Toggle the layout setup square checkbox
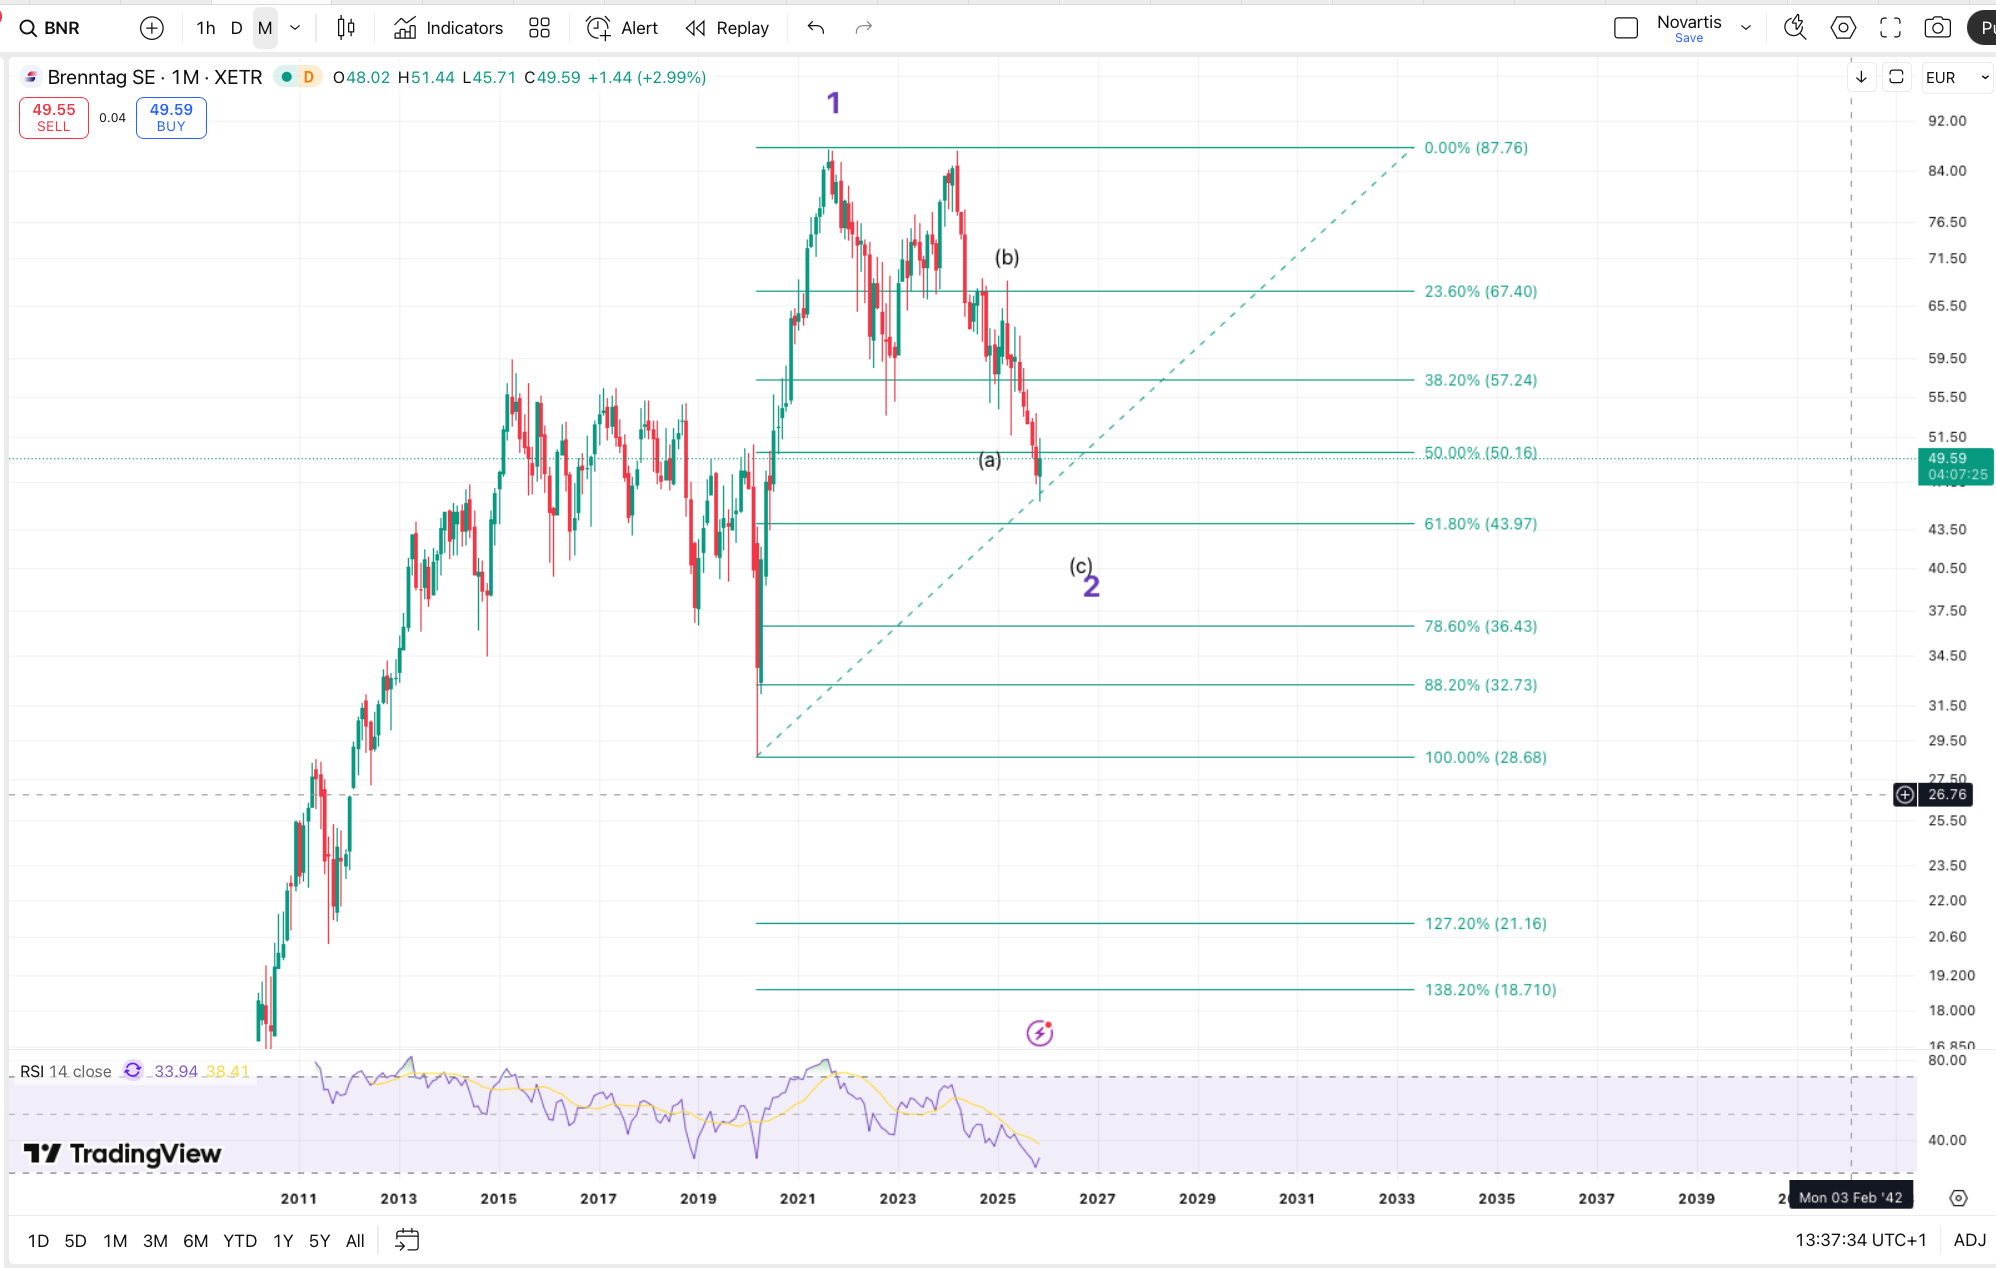The image size is (1996, 1268). click(x=1626, y=28)
